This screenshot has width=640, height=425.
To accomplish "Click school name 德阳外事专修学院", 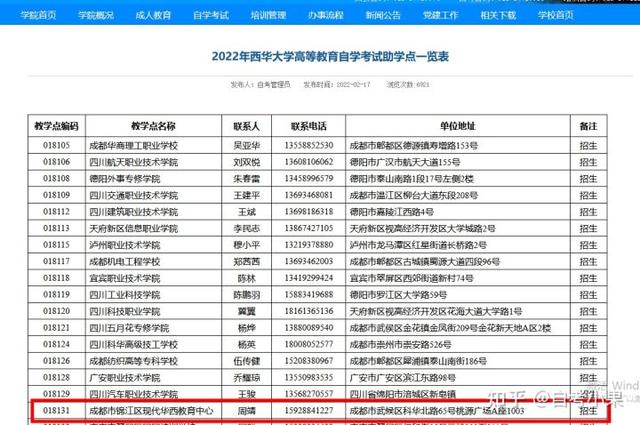I will pyautogui.click(x=124, y=179).
